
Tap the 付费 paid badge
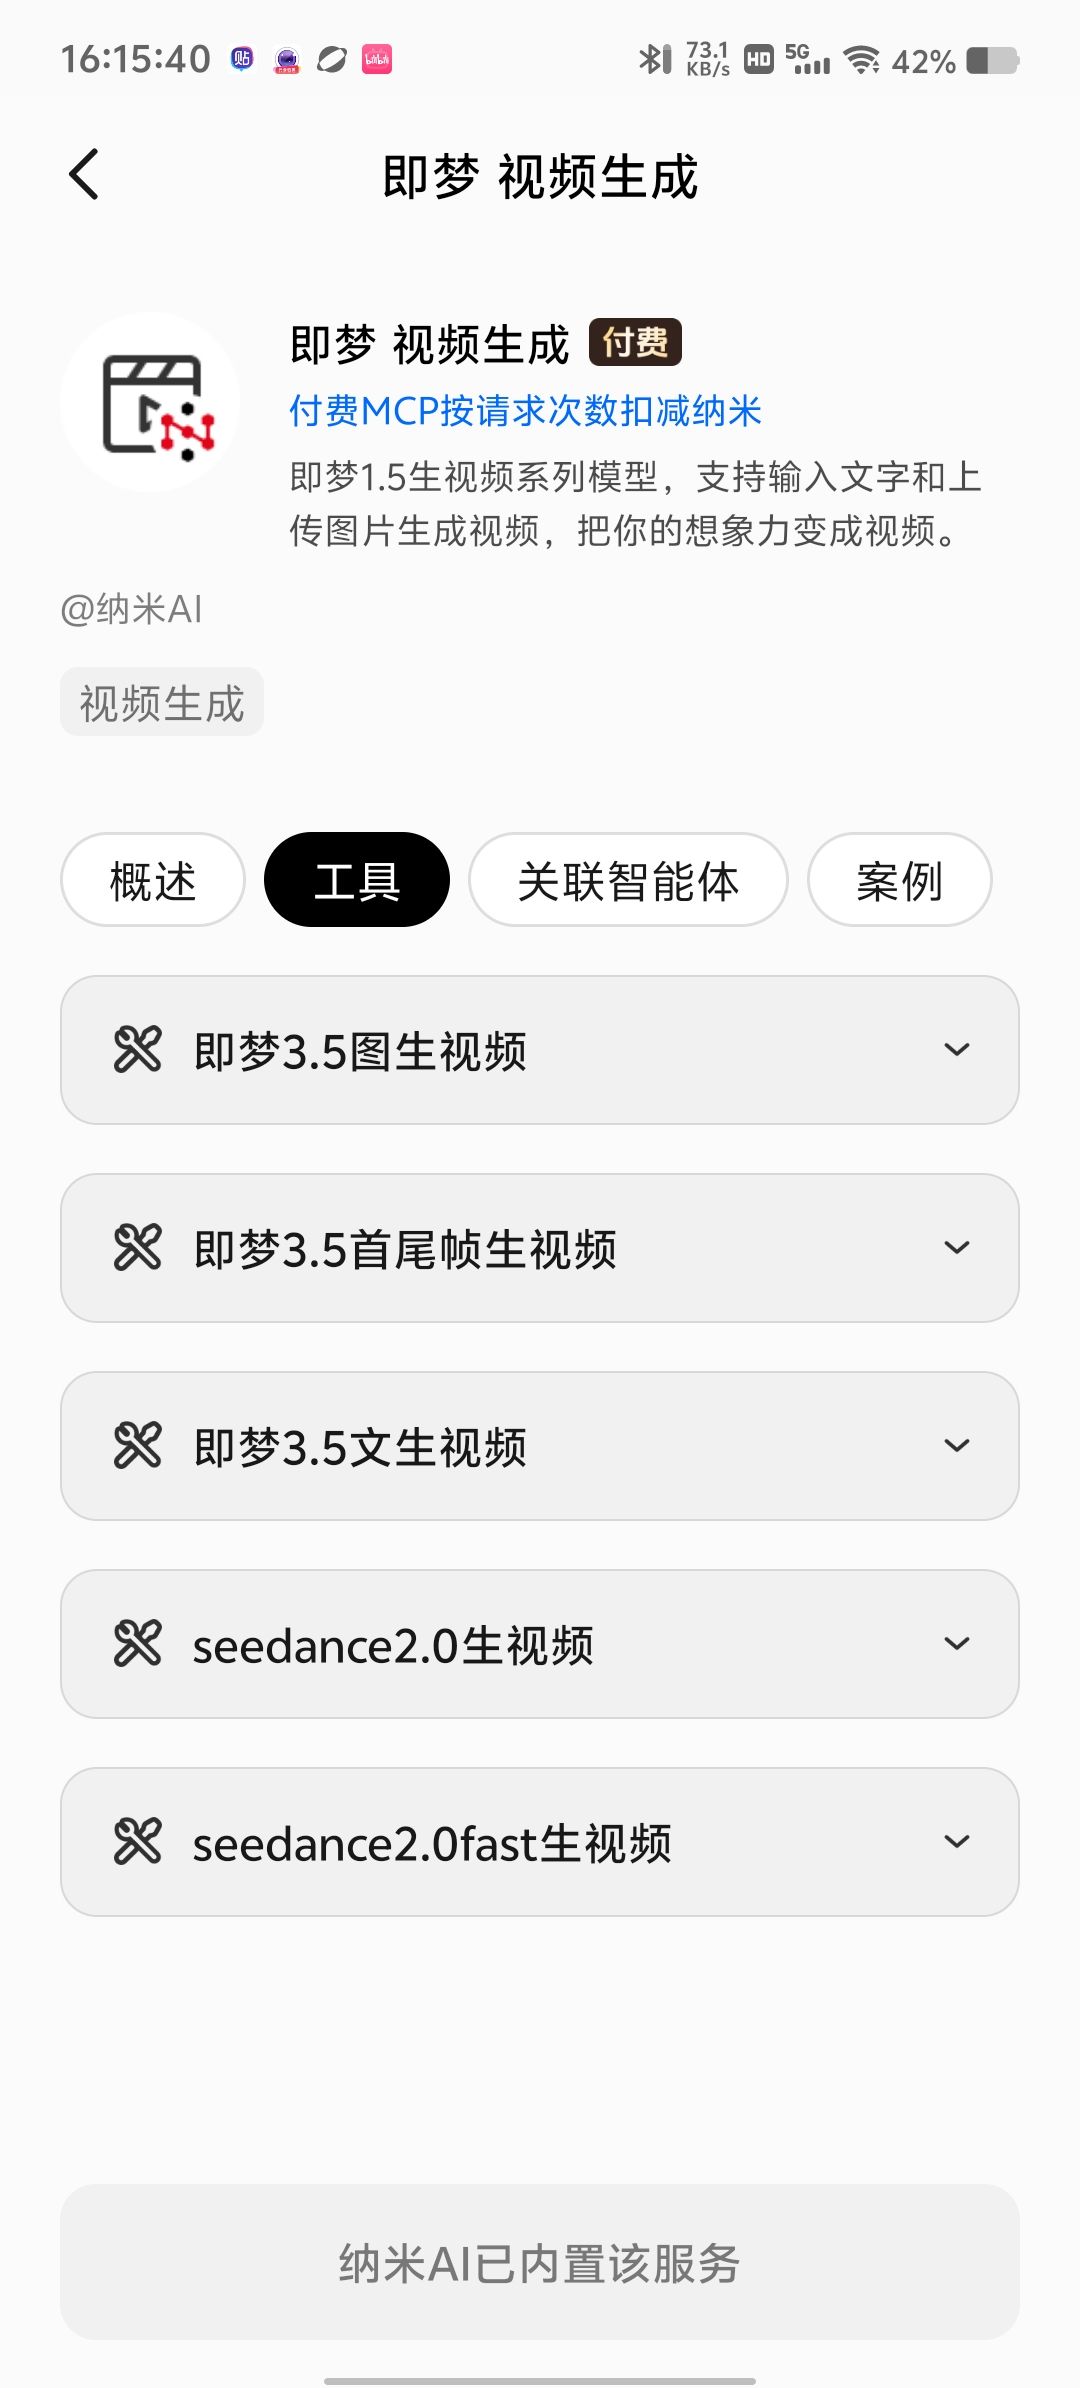click(x=635, y=343)
